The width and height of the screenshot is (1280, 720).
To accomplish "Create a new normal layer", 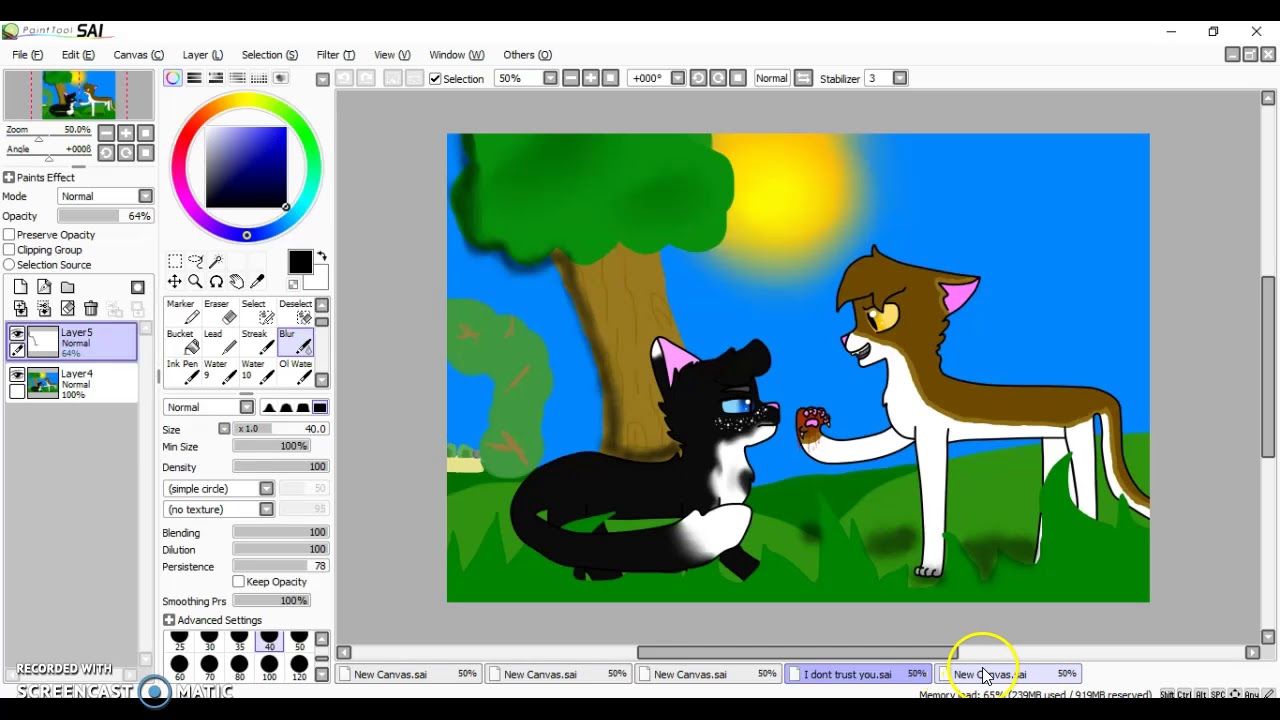I will pyautogui.click(x=21, y=287).
